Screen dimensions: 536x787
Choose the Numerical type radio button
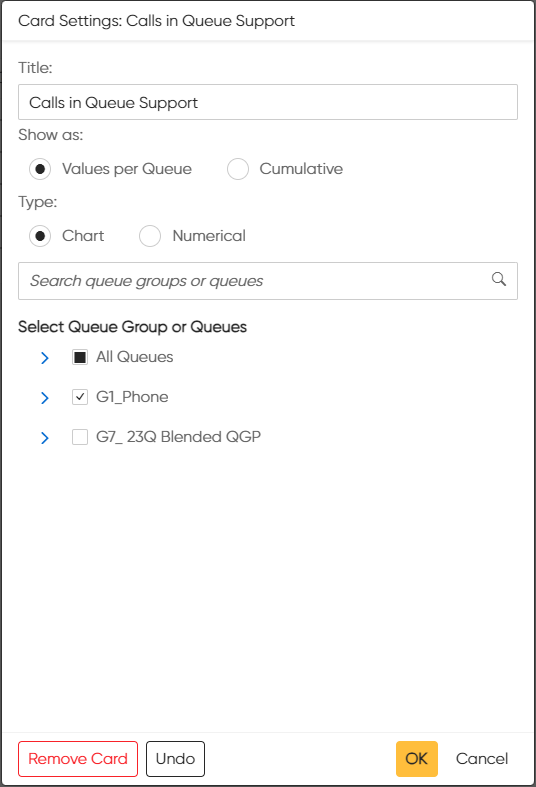click(150, 236)
